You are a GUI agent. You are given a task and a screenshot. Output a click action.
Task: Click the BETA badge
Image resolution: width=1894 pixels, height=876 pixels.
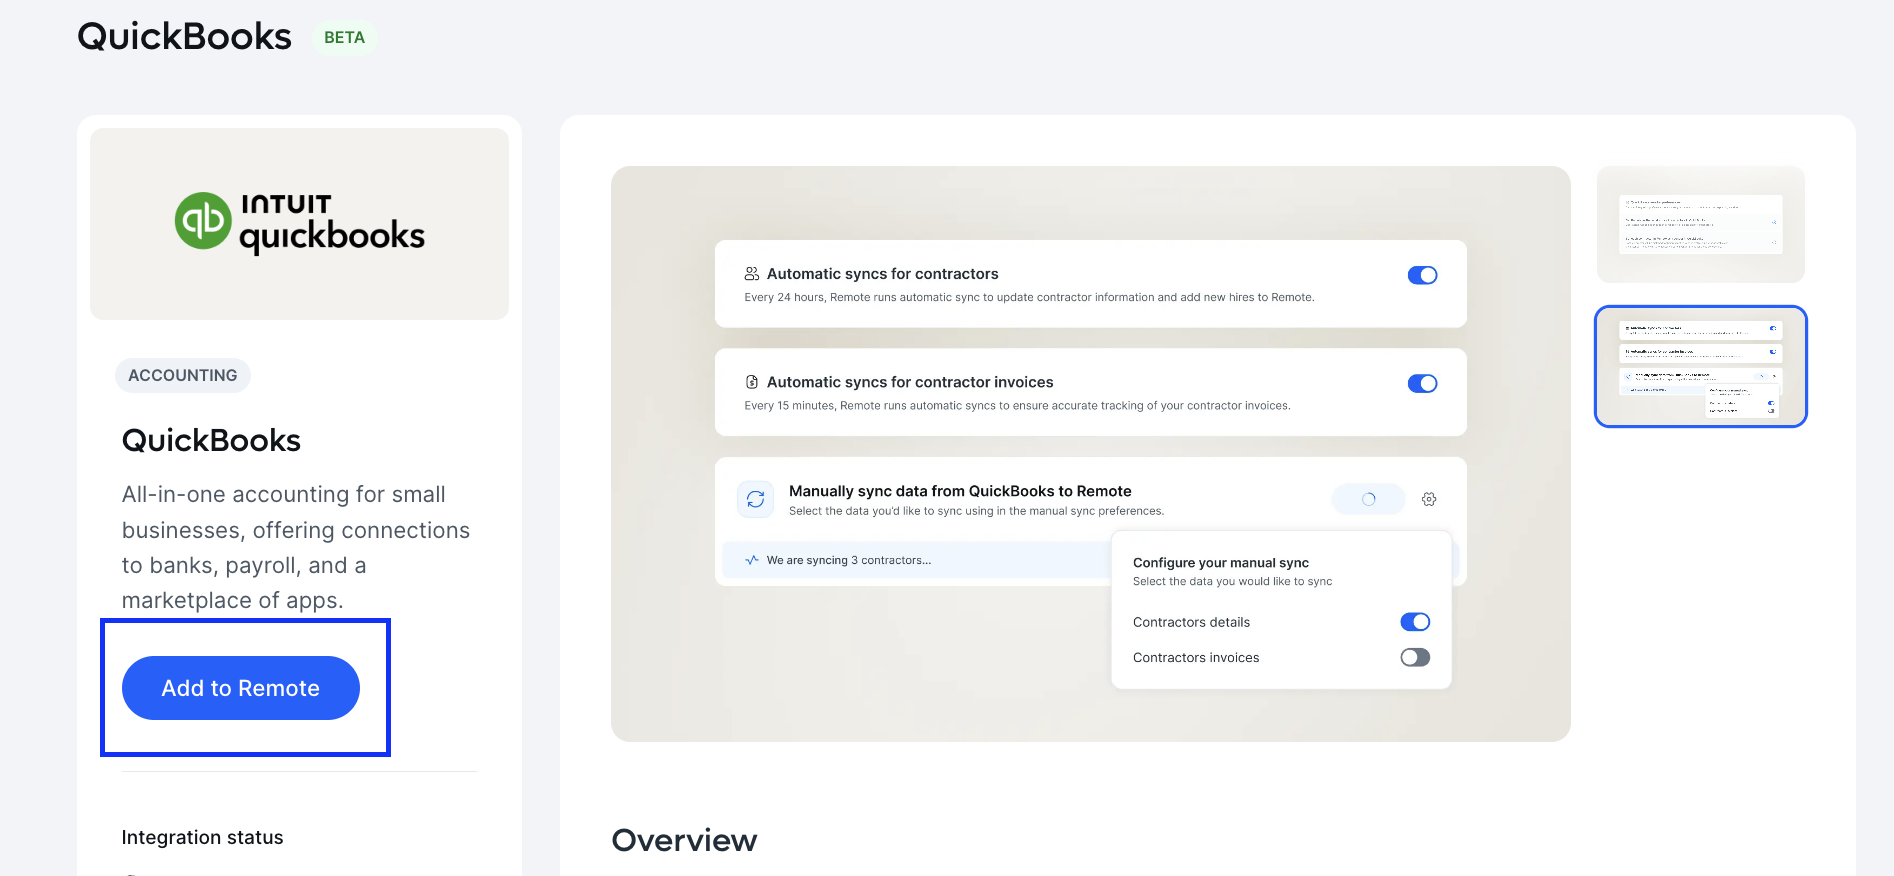tap(344, 38)
